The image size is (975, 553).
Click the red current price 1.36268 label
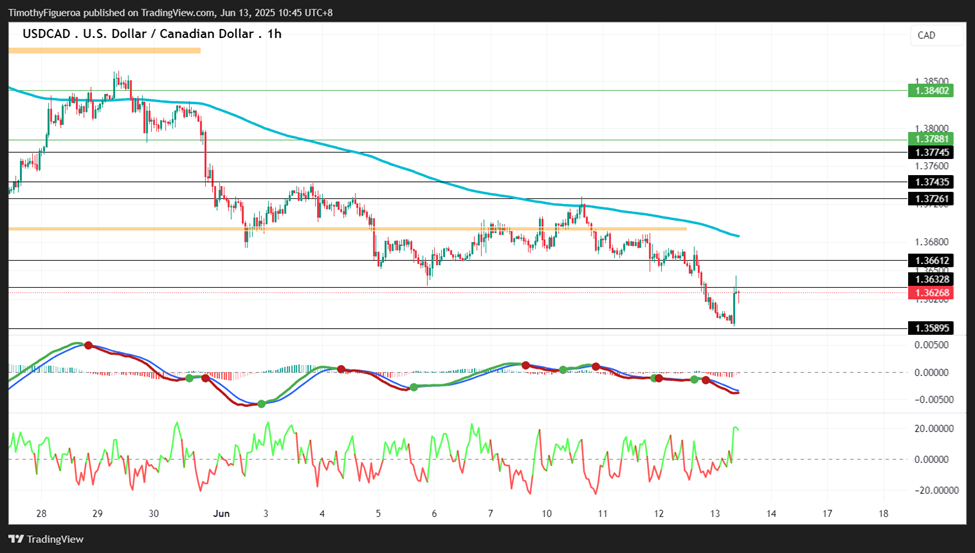pos(930,293)
